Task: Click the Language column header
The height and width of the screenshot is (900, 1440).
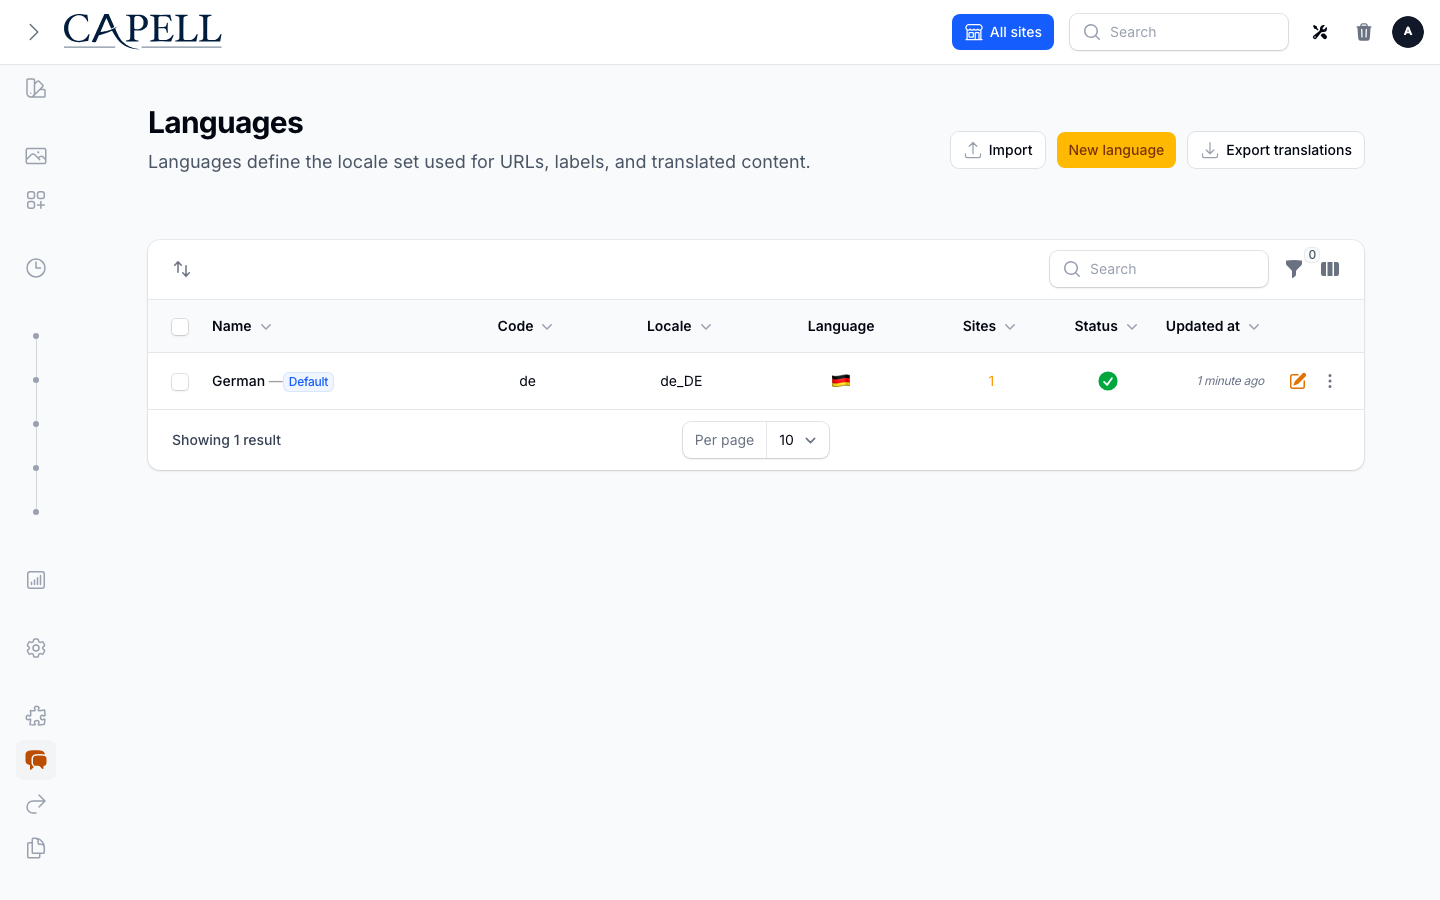Action: [841, 326]
